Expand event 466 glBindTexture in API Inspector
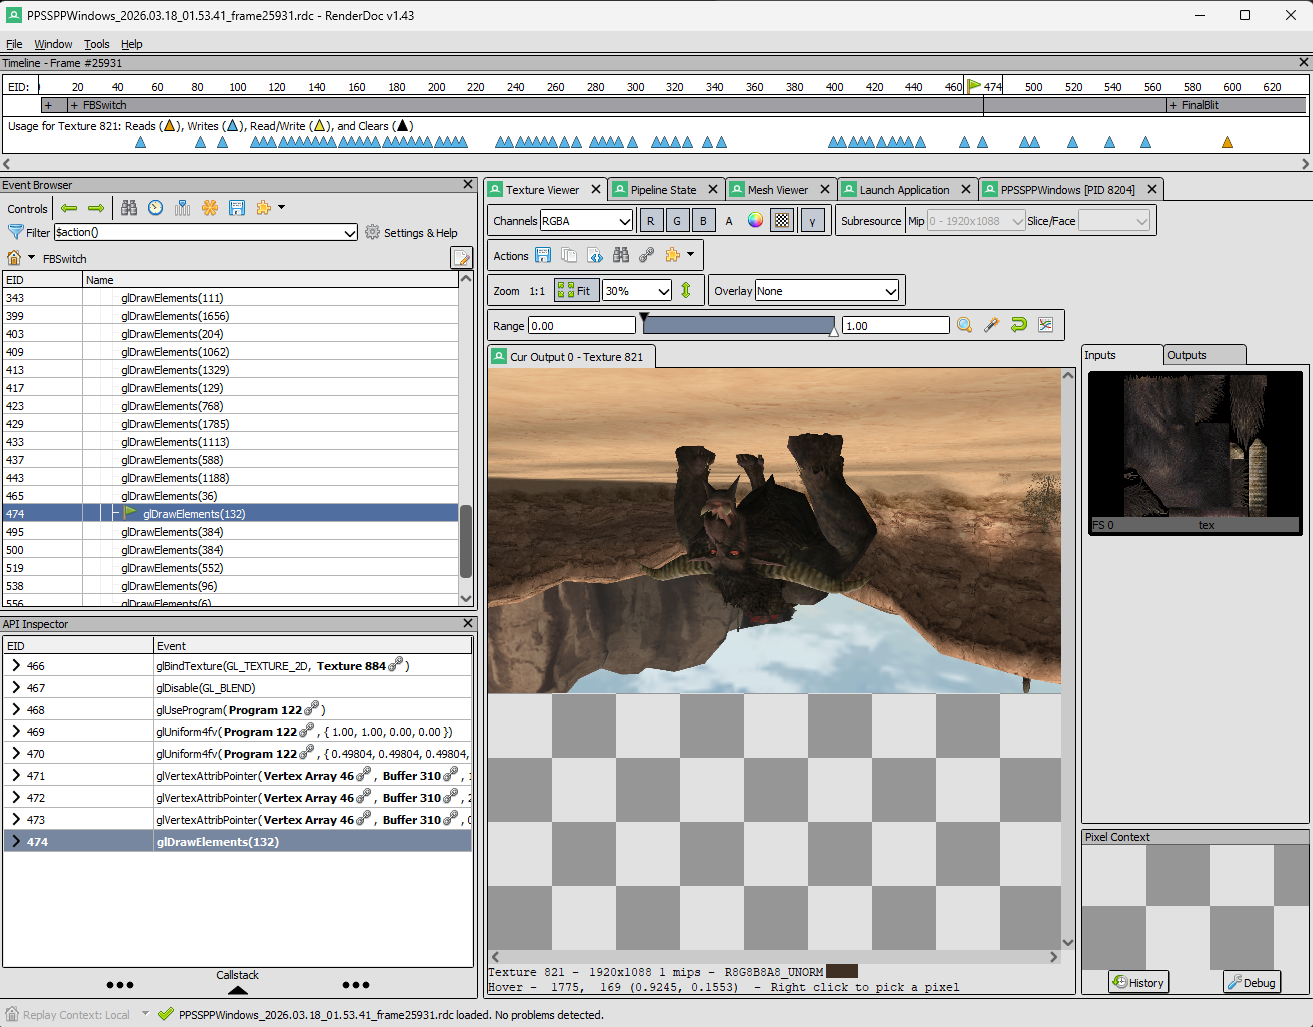The height and width of the screenshot is (1027, 1313). pyautogui.click(x=16, y=666)
